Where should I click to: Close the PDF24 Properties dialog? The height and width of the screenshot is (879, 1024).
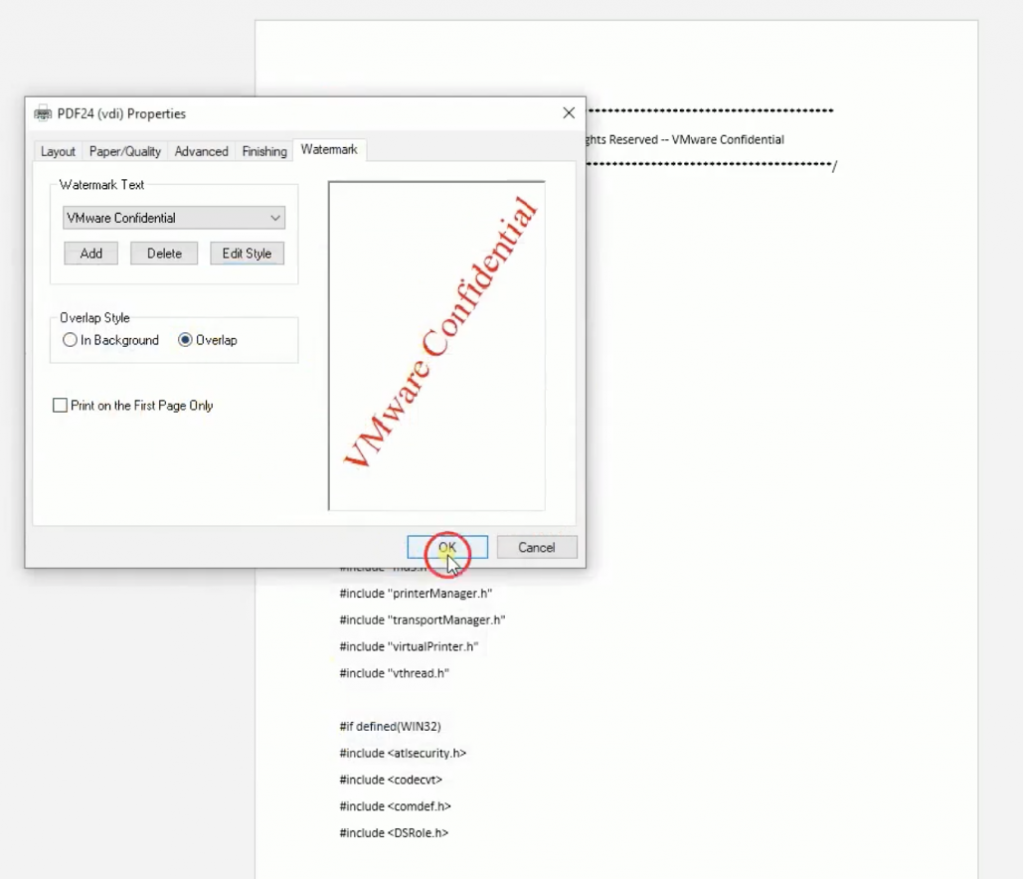pyautogui.click(x=568, y=113)
